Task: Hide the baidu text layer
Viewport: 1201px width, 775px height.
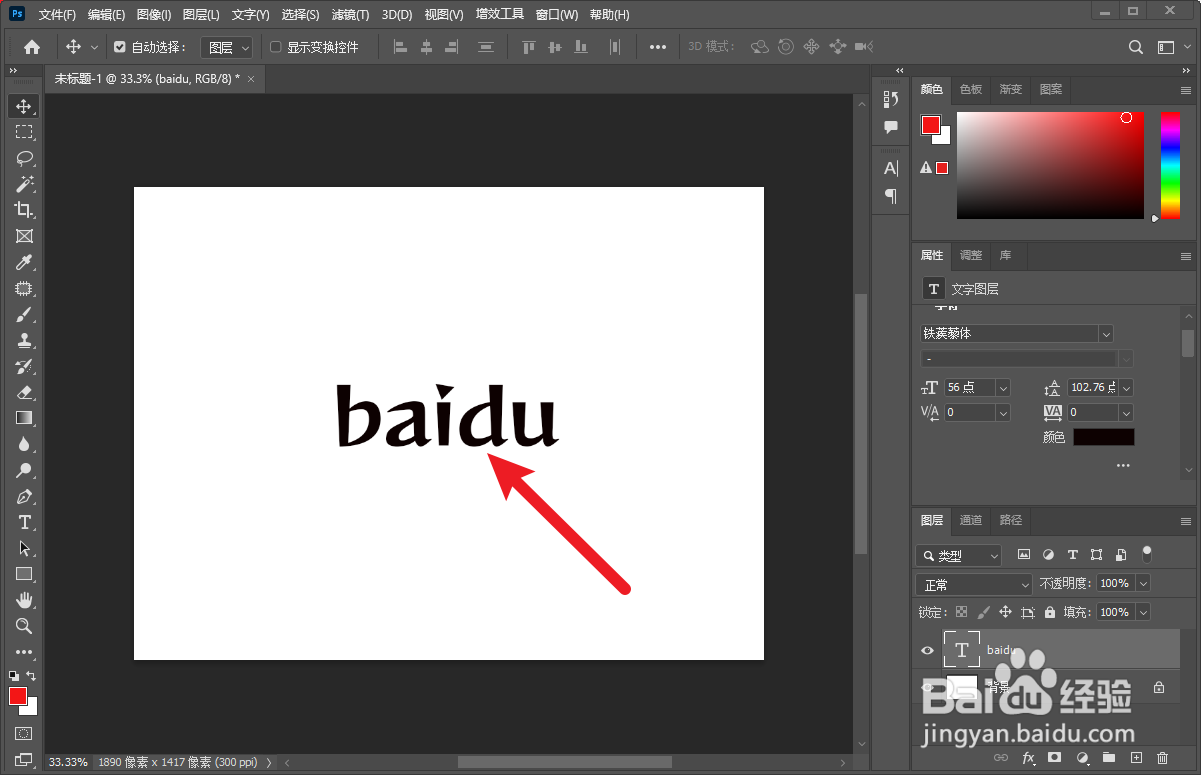Action: point(927,650)
